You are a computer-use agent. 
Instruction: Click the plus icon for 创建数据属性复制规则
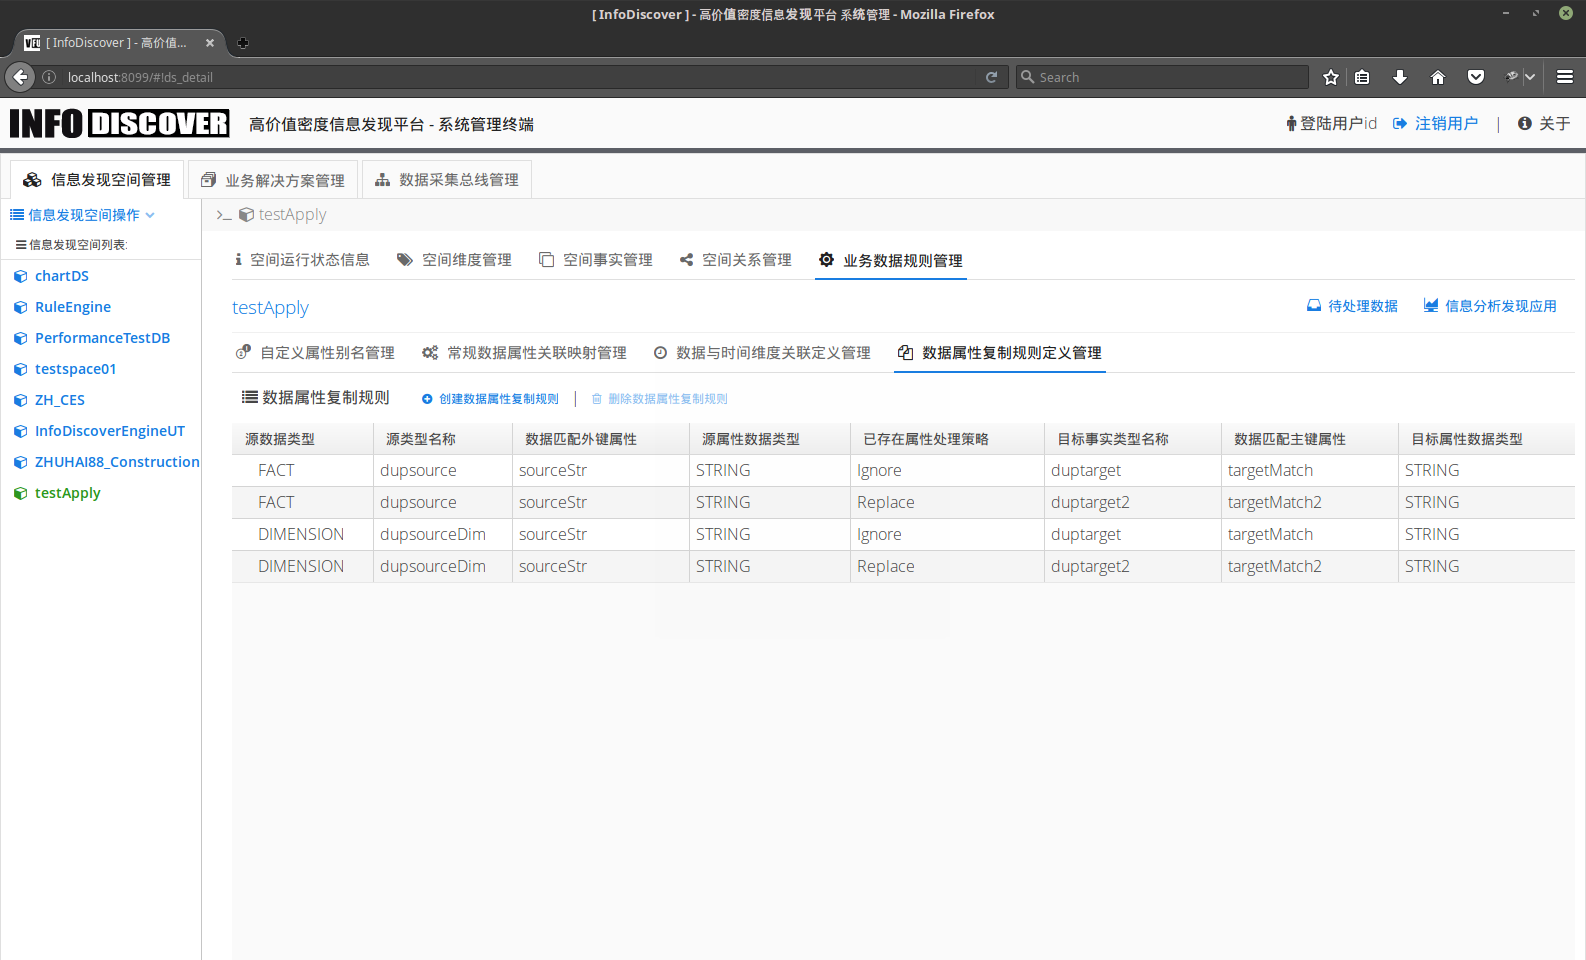[x=427, y=399]
